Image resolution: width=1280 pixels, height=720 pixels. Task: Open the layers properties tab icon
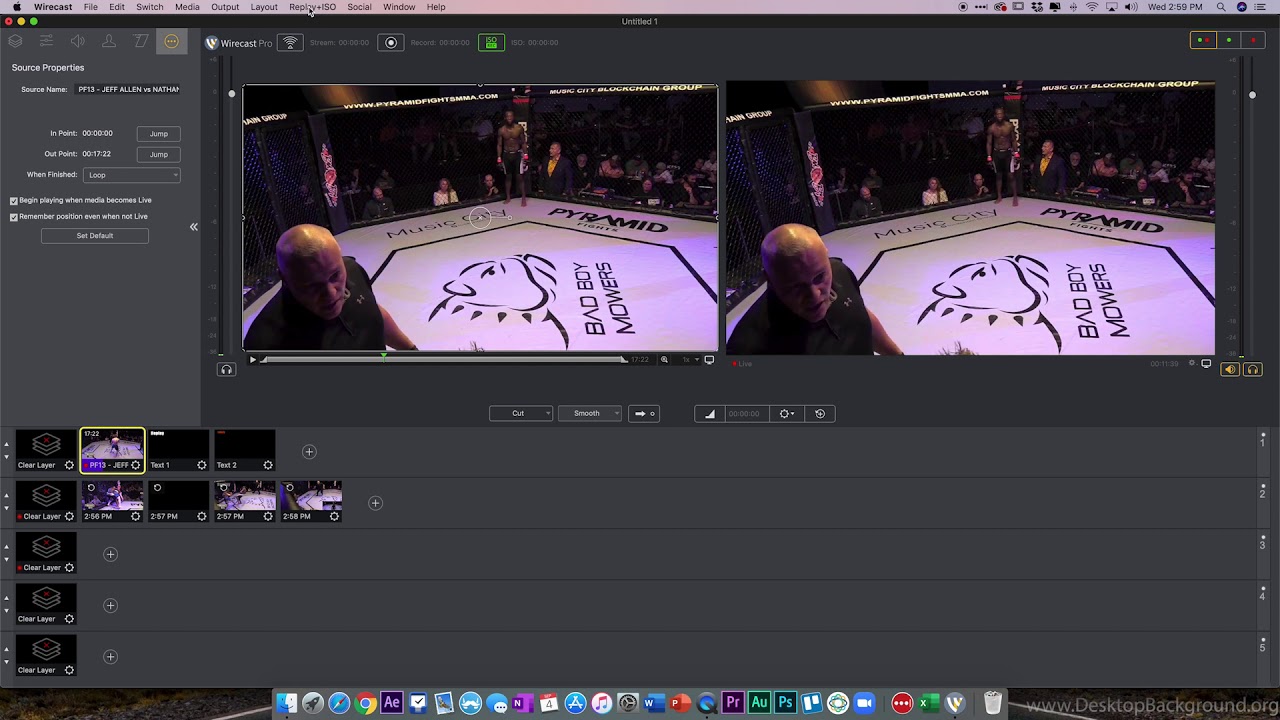point(15,41)
